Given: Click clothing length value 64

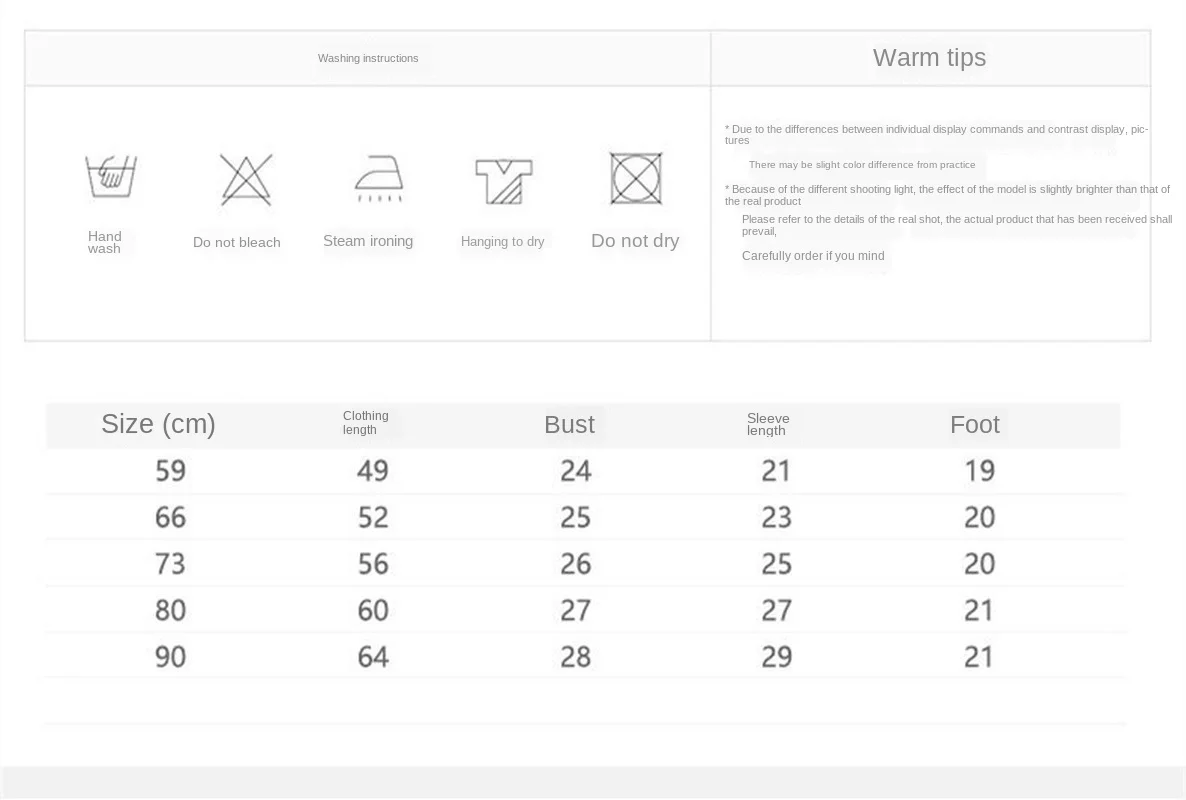Looking at the screenshot, I should (373, 656).
